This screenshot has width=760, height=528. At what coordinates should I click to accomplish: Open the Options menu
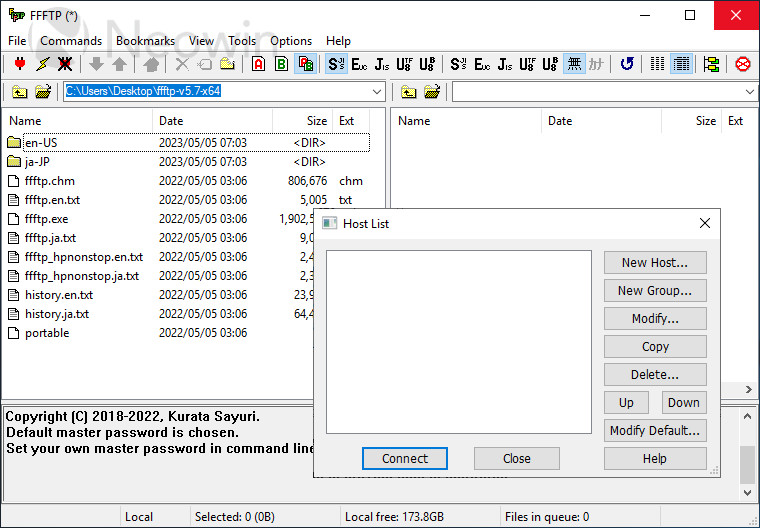tap(291, 41)
